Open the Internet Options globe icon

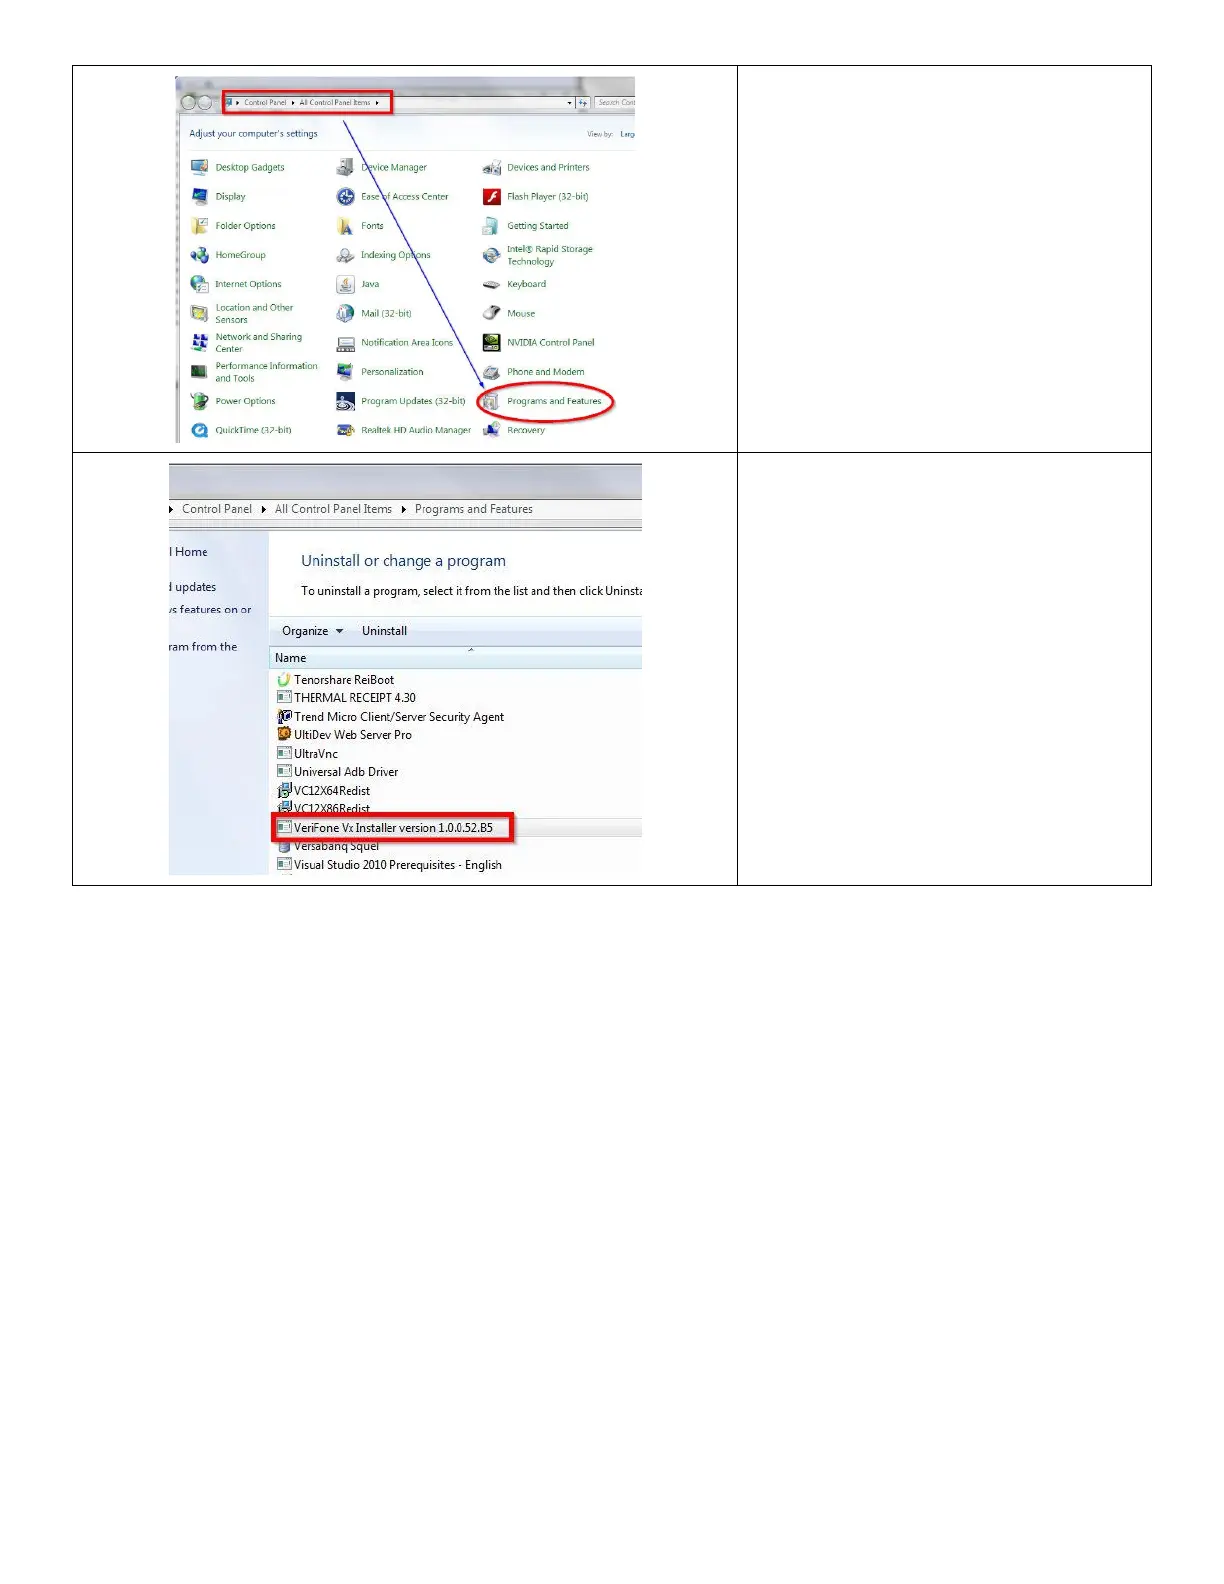[200, 284]
